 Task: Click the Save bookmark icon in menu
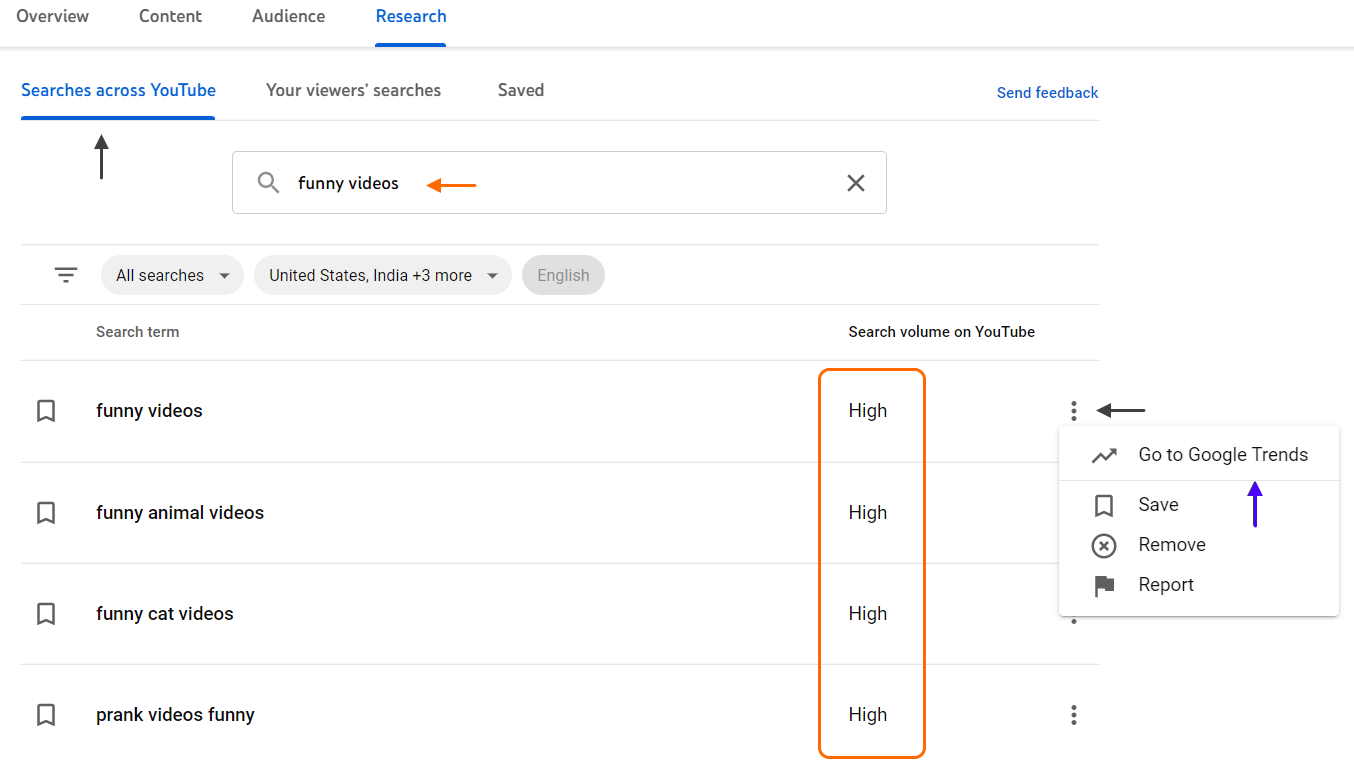1104,505
